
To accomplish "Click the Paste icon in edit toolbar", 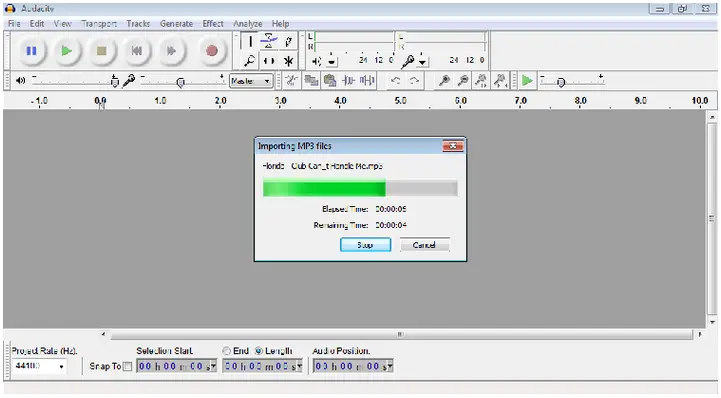I will tap(330, 81).
